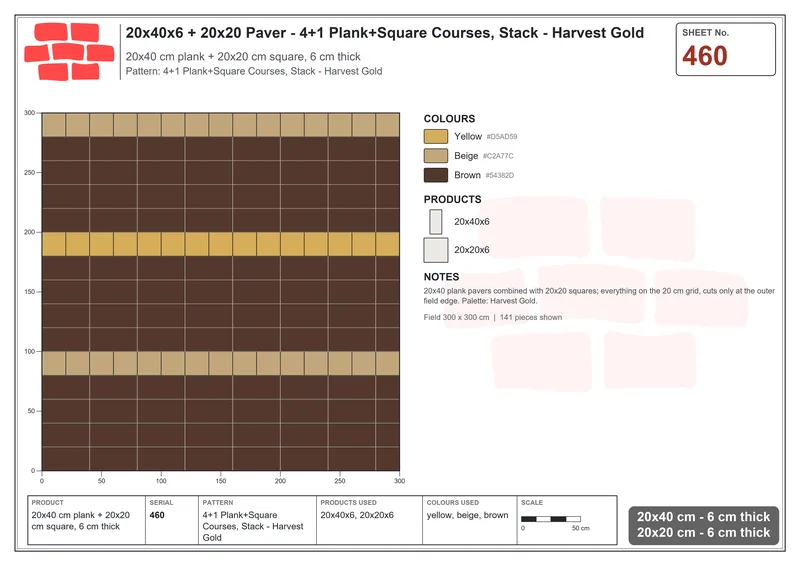Click the Brown colour swatch
This screenshot has height=566, width=800.
(436, 175)
